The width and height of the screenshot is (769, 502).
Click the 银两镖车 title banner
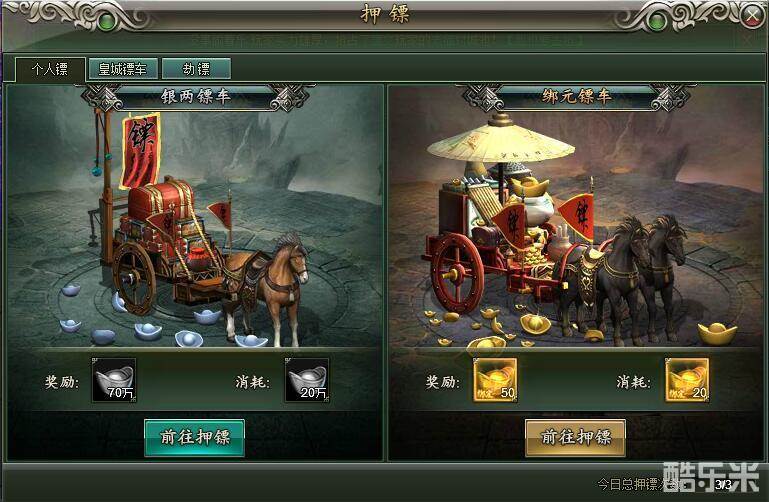195,97
